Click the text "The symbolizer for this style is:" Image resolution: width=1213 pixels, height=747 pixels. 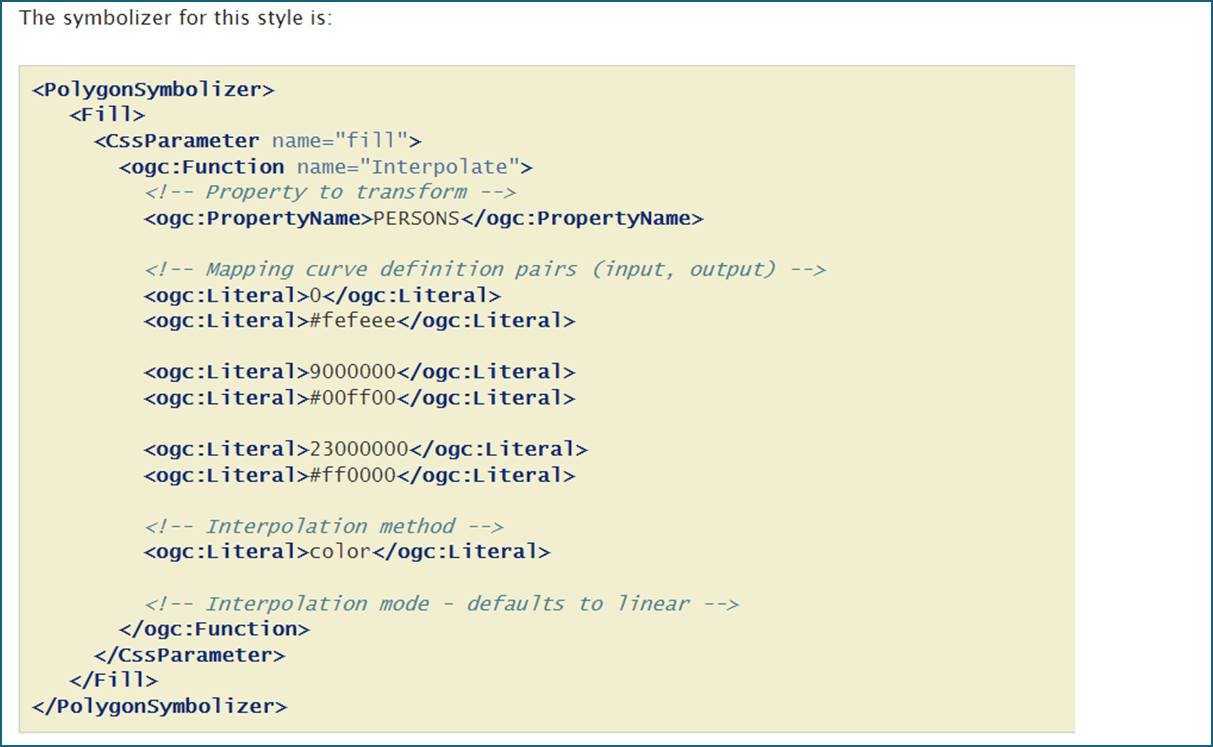point(176,19)
